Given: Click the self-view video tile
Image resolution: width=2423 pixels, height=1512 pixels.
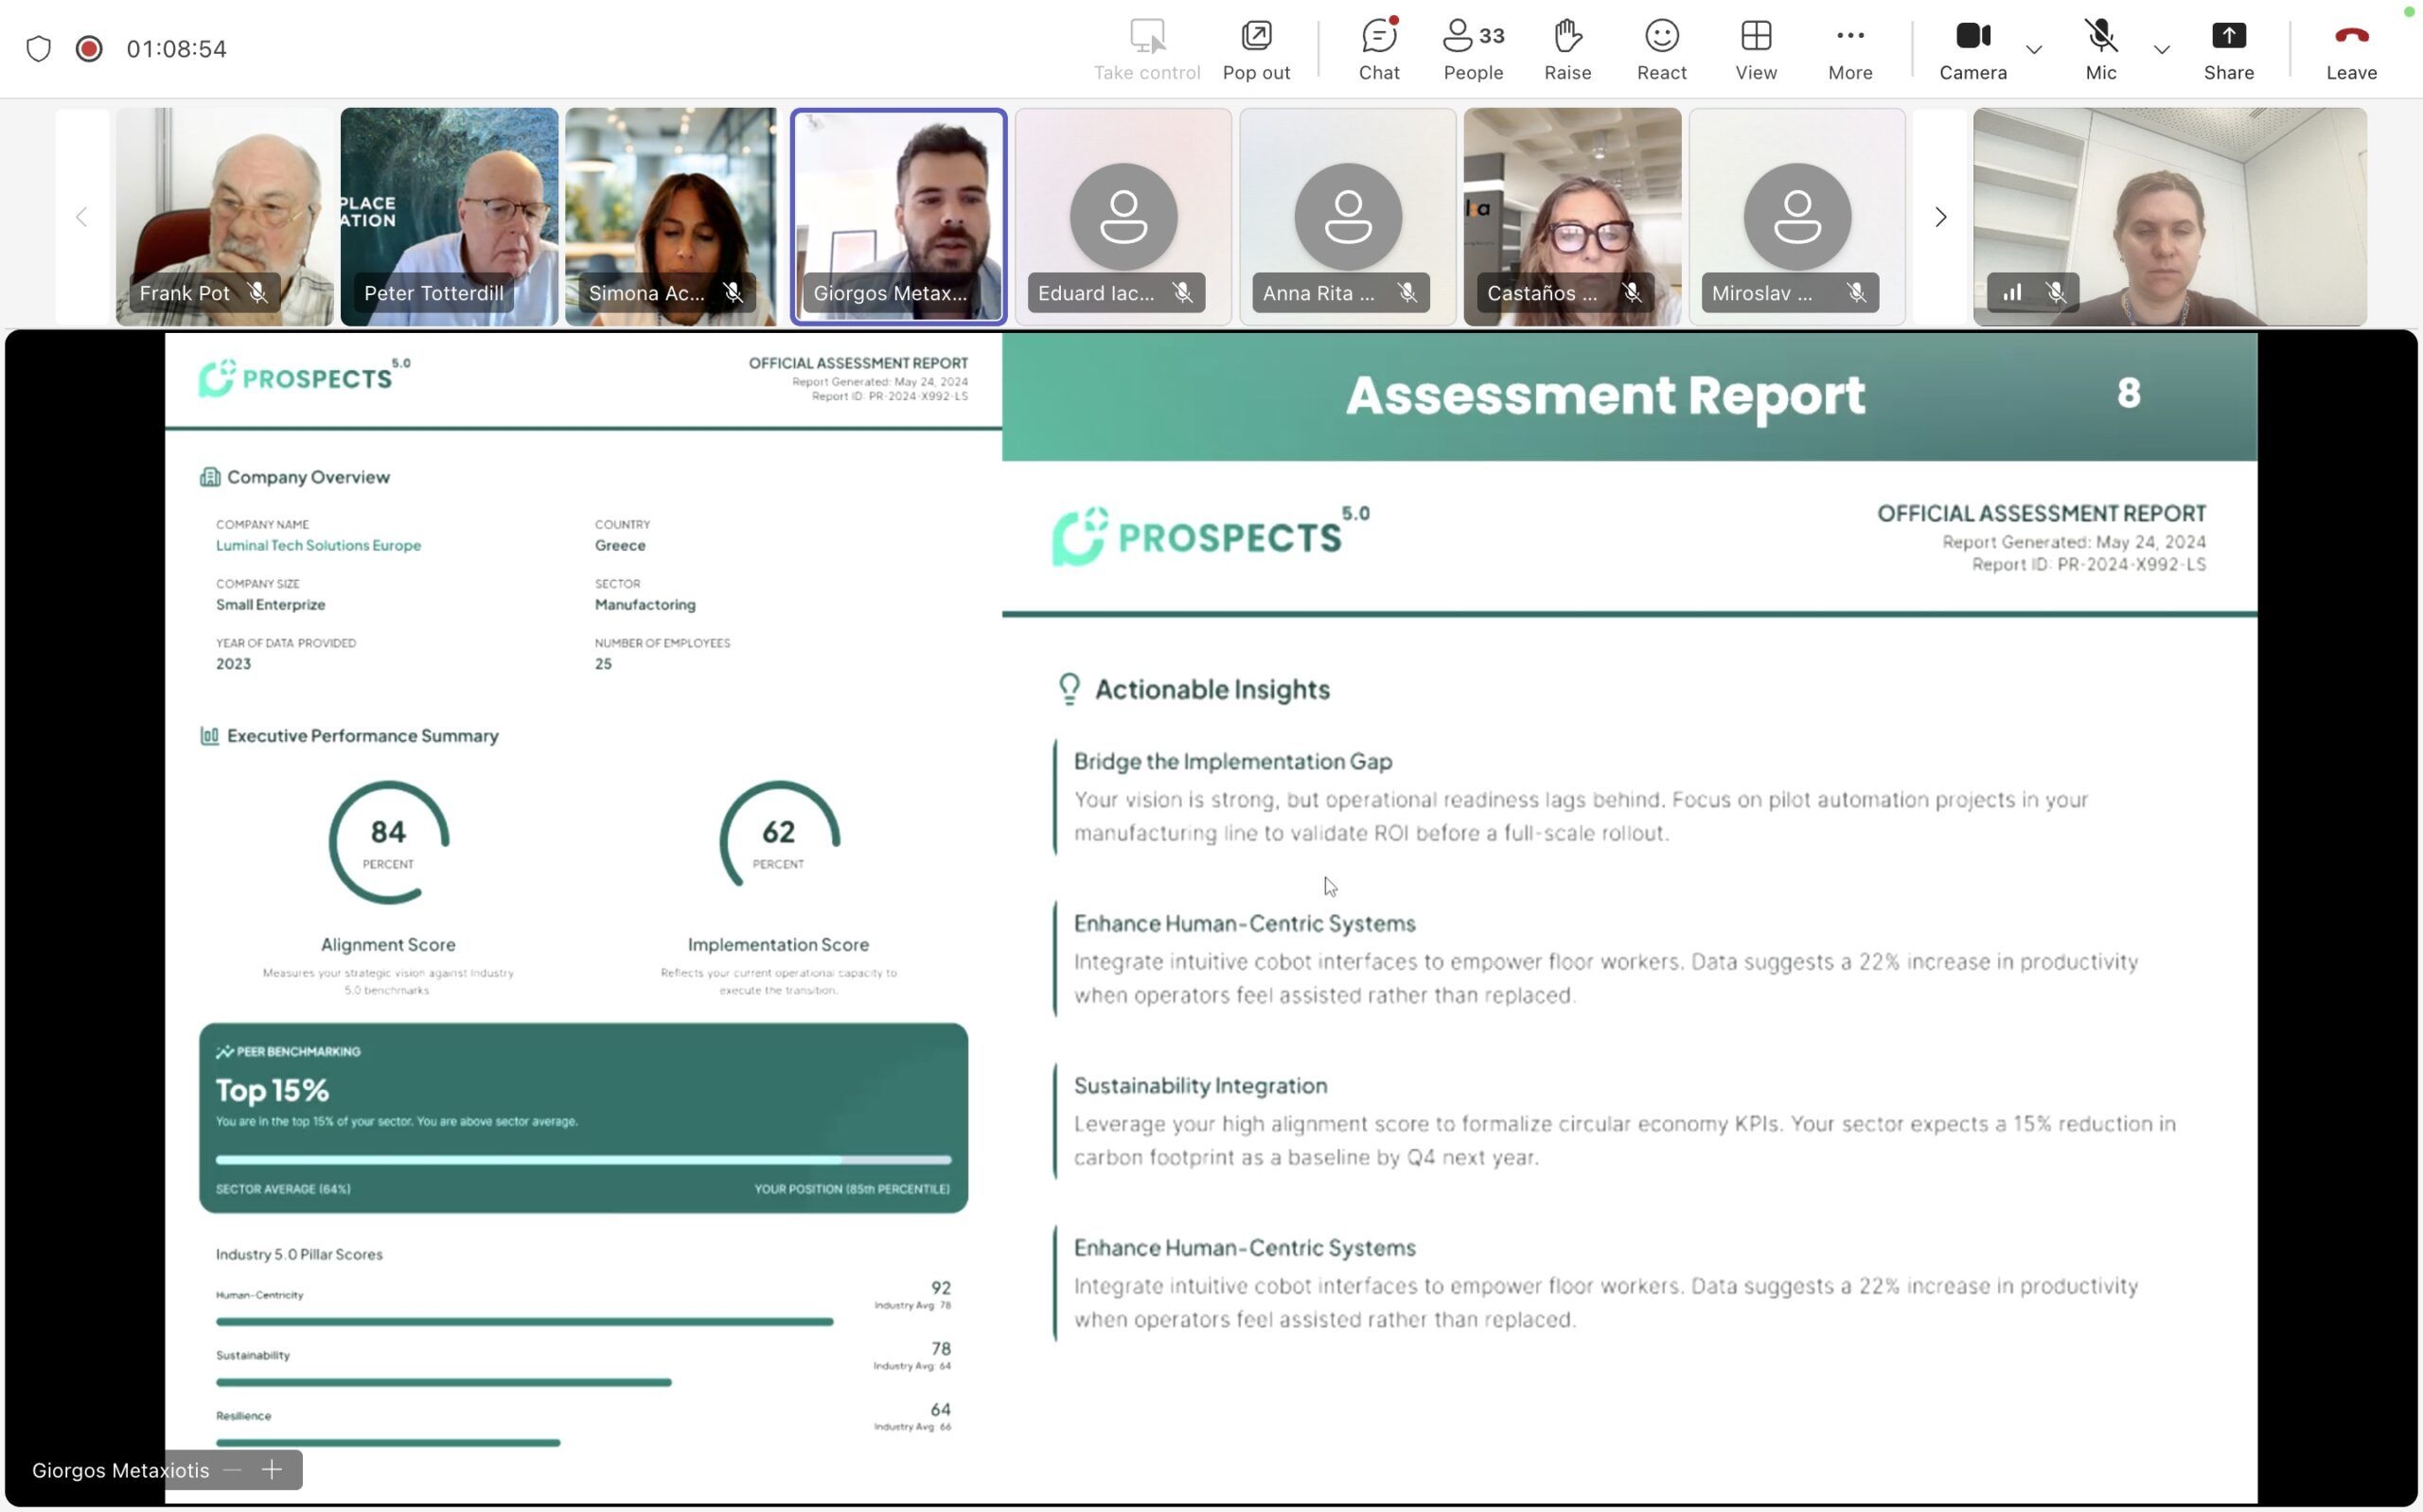Looking at the screenshot, I should coord(2169,217).
